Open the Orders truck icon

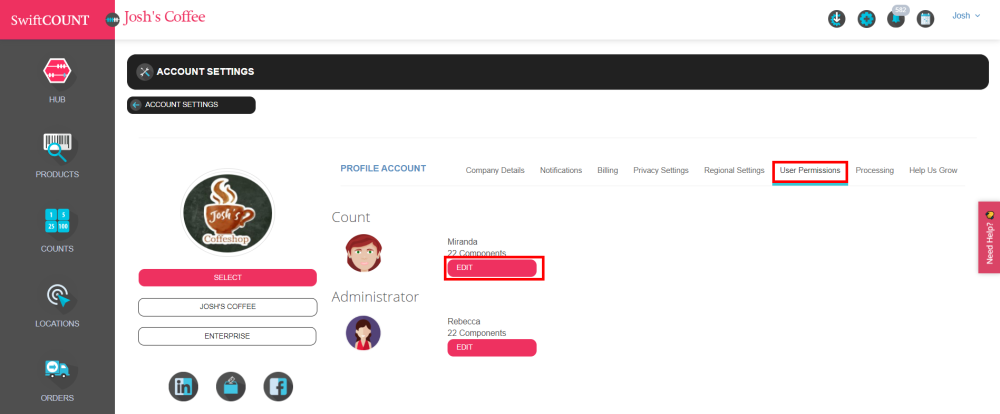click(x=57, y=371)
